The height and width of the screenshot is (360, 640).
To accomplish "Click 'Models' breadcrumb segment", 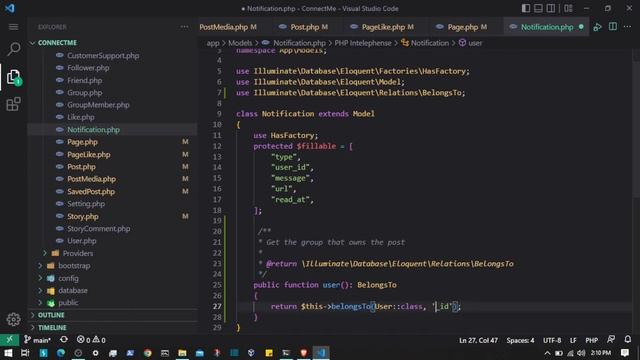I will [x=240, y=43].
